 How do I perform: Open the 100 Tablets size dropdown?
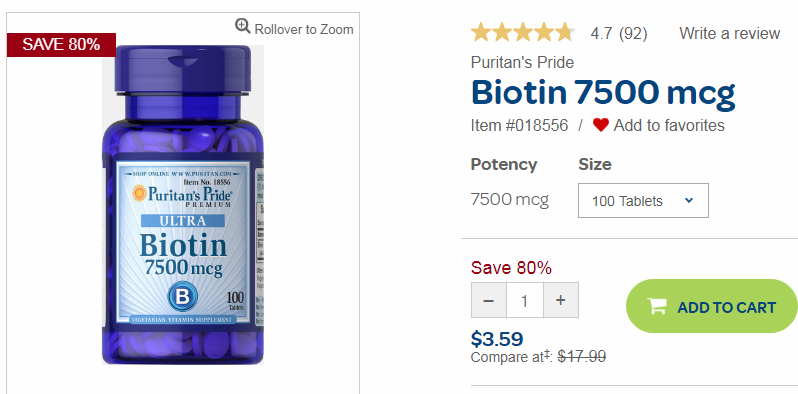tap(643, 201)
